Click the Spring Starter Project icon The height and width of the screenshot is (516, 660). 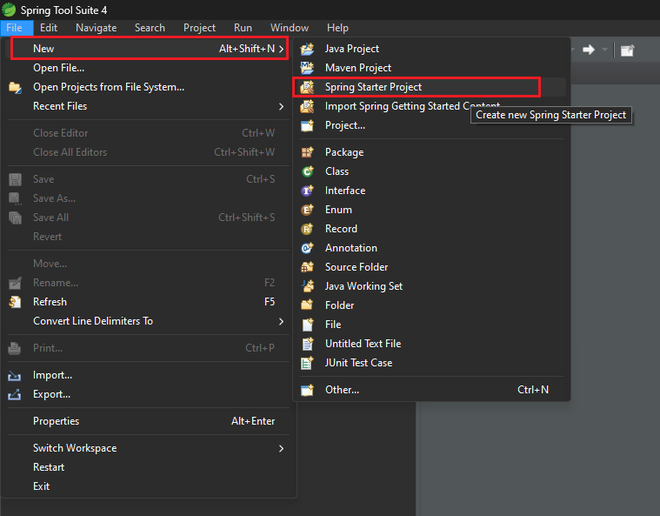(307, 87)
